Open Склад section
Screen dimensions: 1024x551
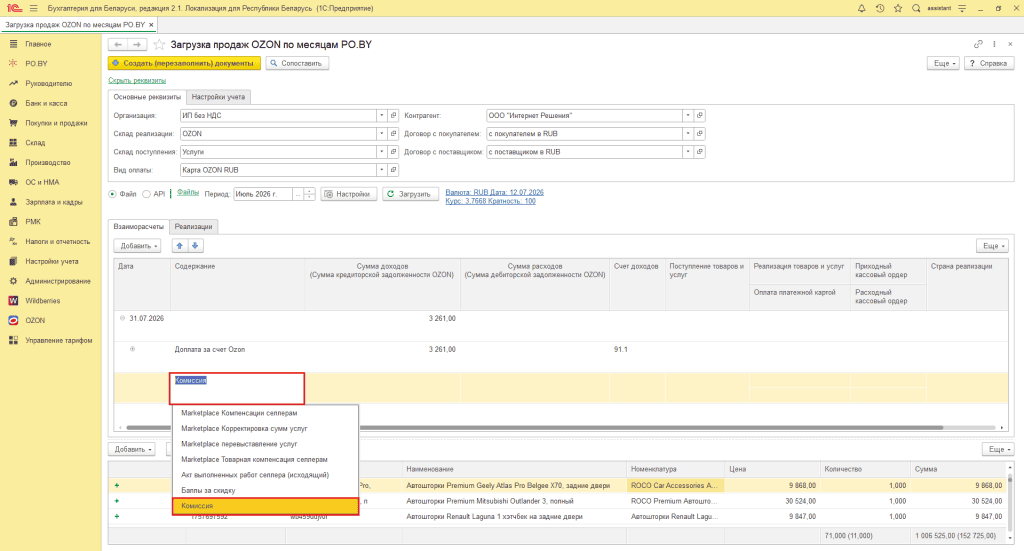coord(35,142)
